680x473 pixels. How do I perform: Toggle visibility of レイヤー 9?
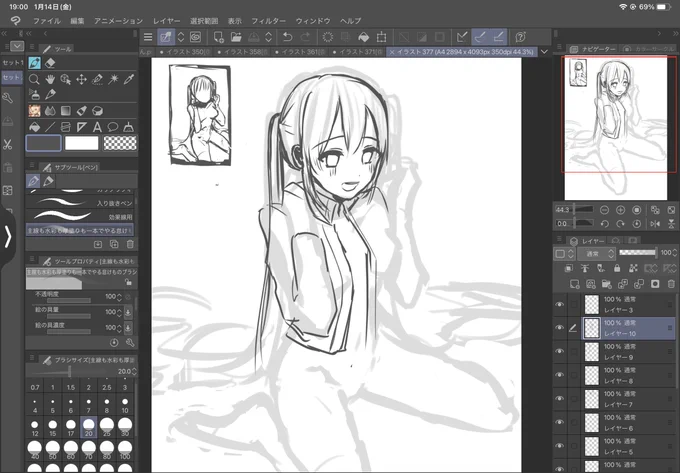click(x=559, y=351)
